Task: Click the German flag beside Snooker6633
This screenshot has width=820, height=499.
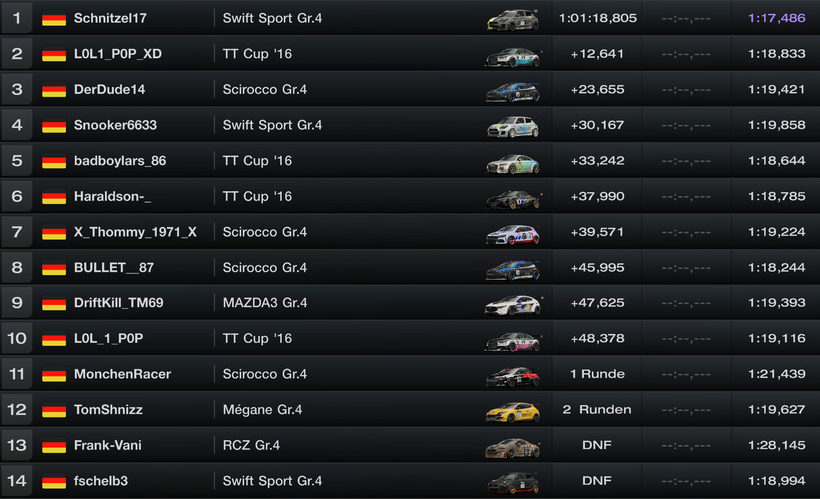Action: [x=54, y=126]
